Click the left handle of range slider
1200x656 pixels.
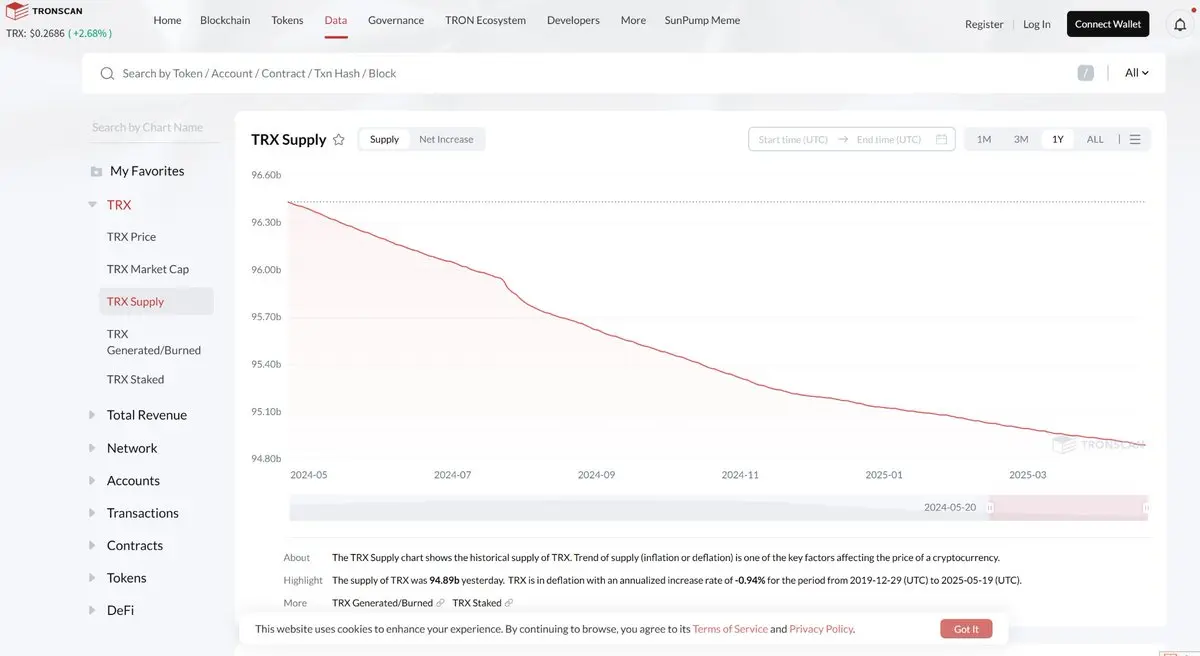(990, 508)
